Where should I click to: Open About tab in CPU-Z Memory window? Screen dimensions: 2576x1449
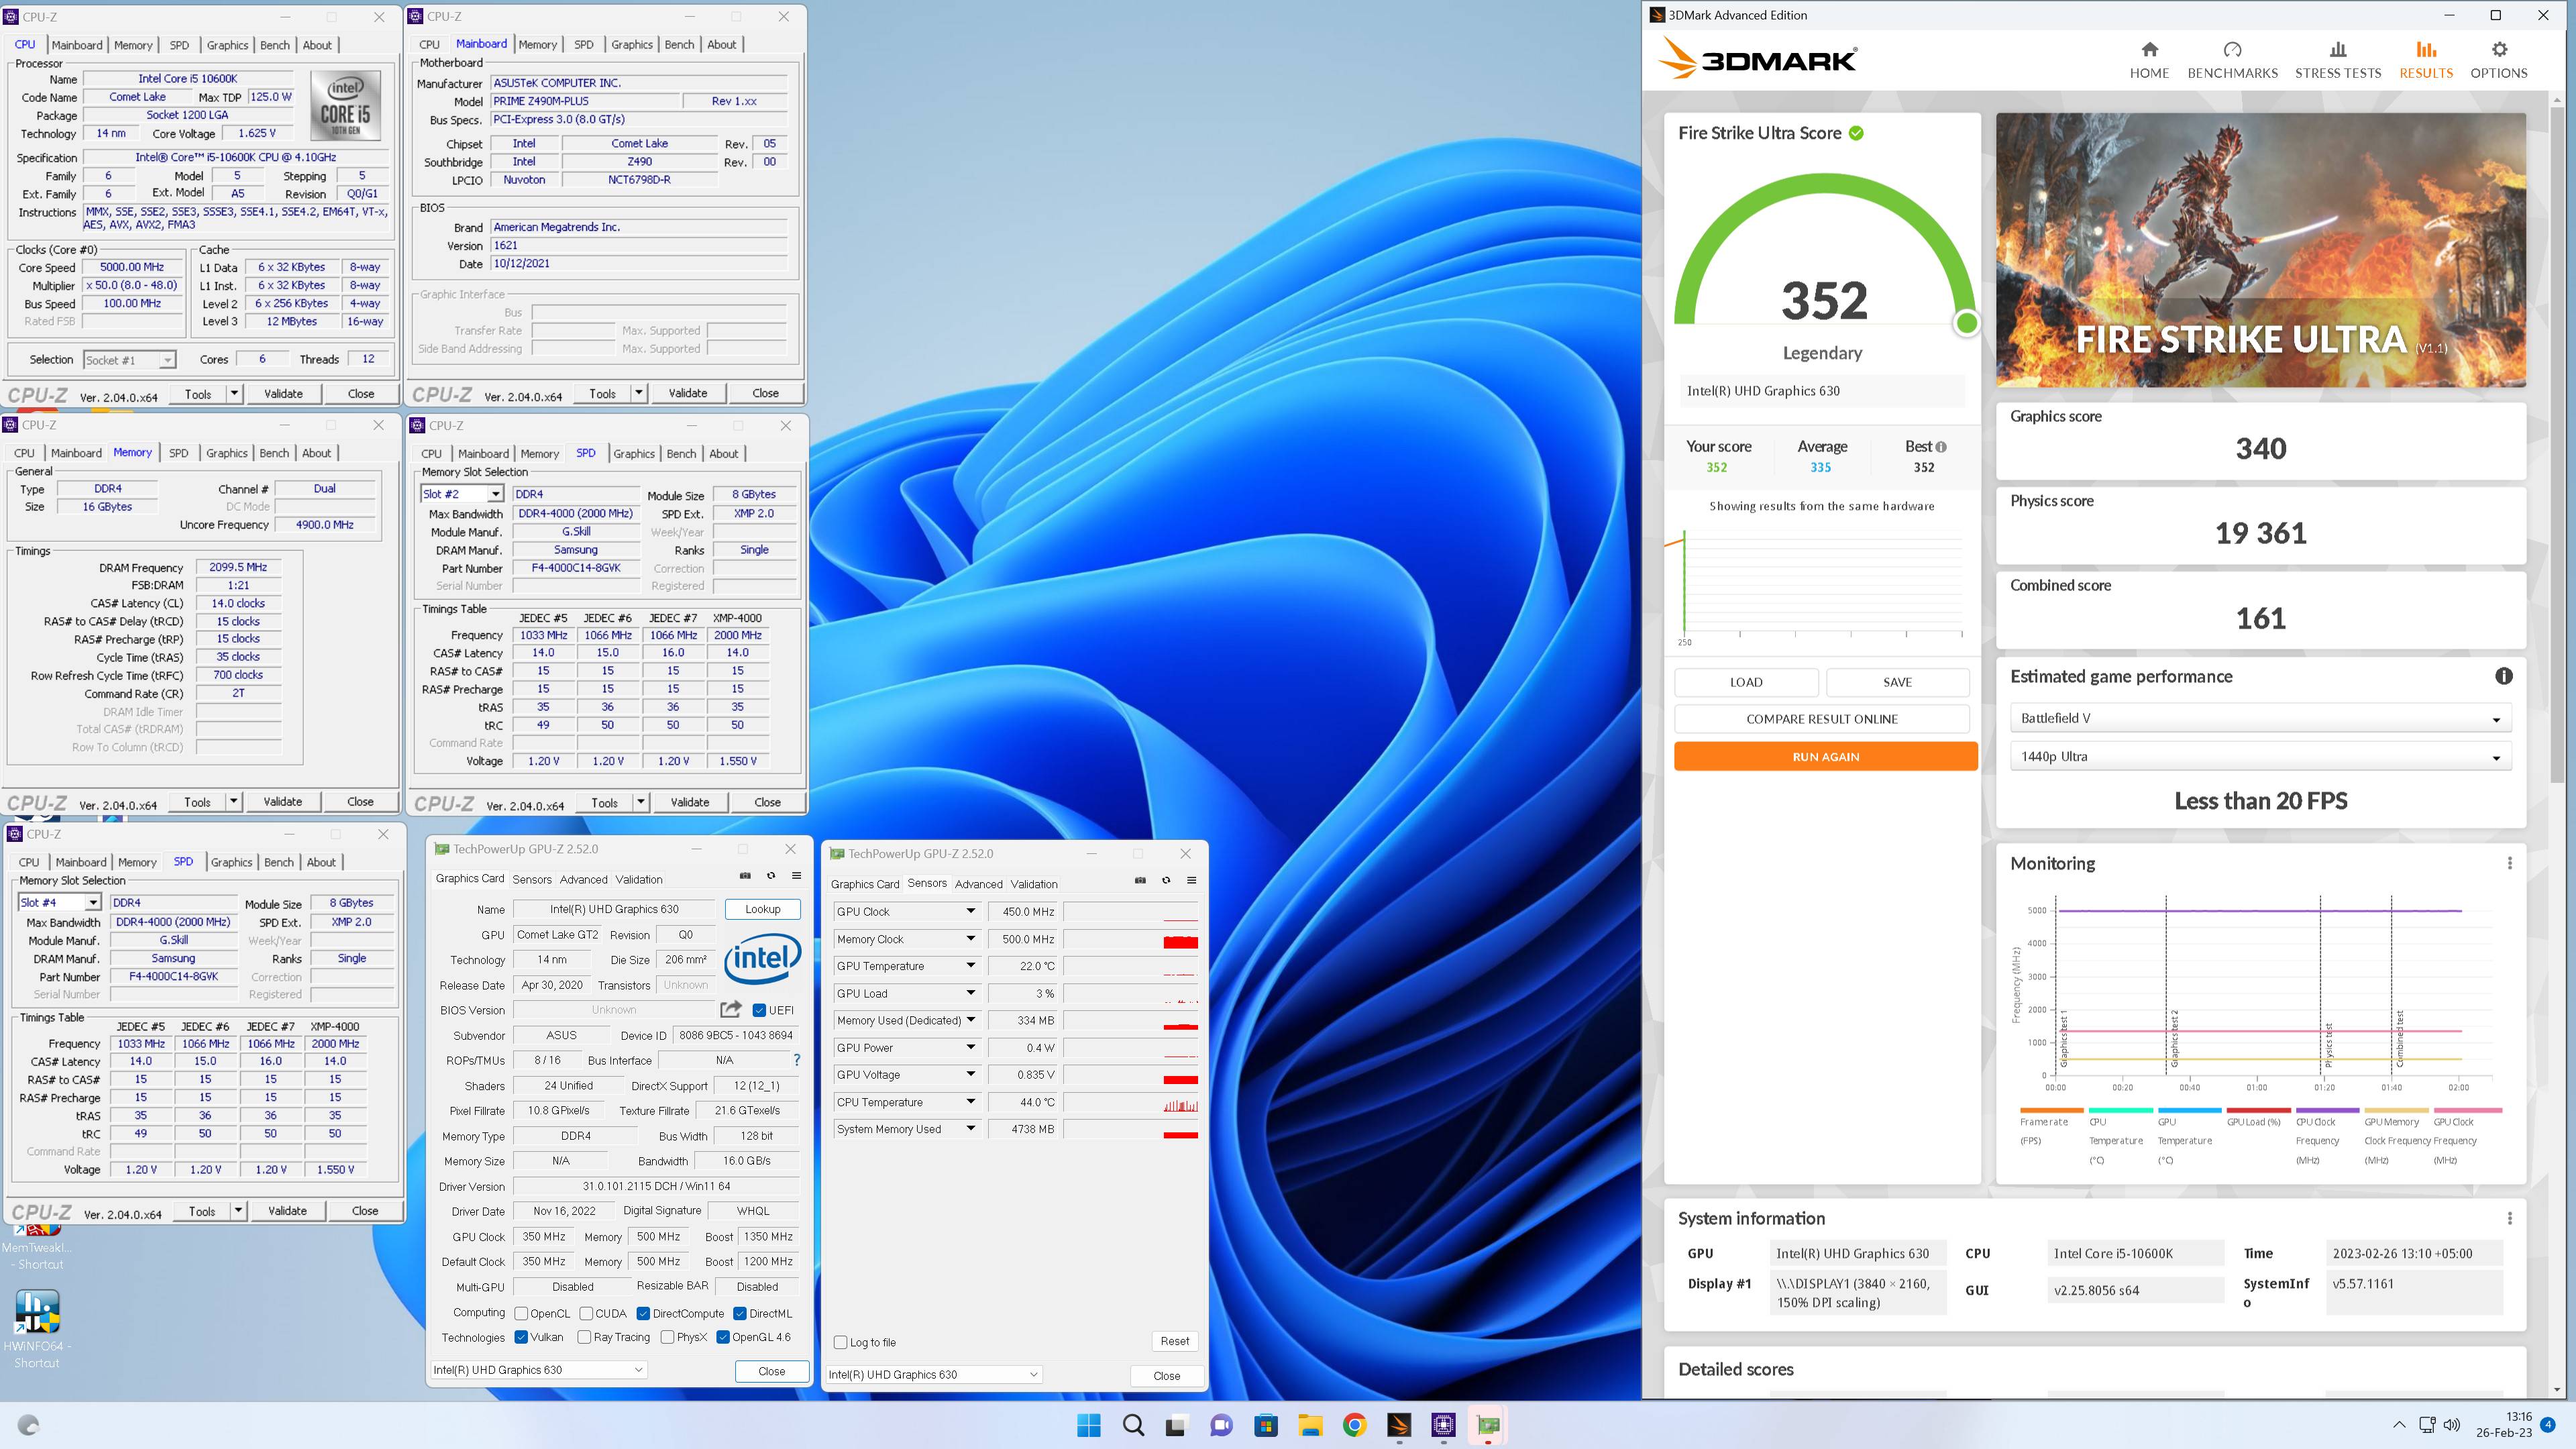tap(316, 453)
